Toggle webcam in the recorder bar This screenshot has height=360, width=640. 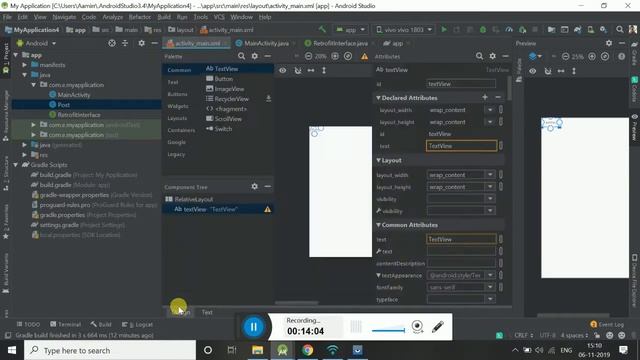(418, 327)
